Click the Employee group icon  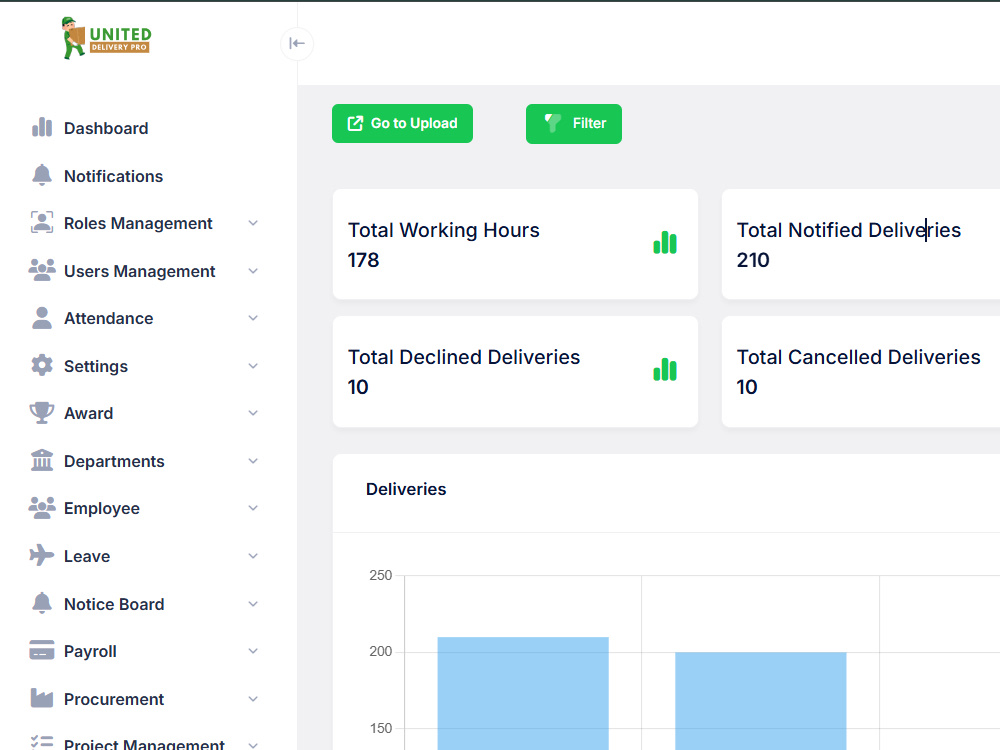[42, 508]
